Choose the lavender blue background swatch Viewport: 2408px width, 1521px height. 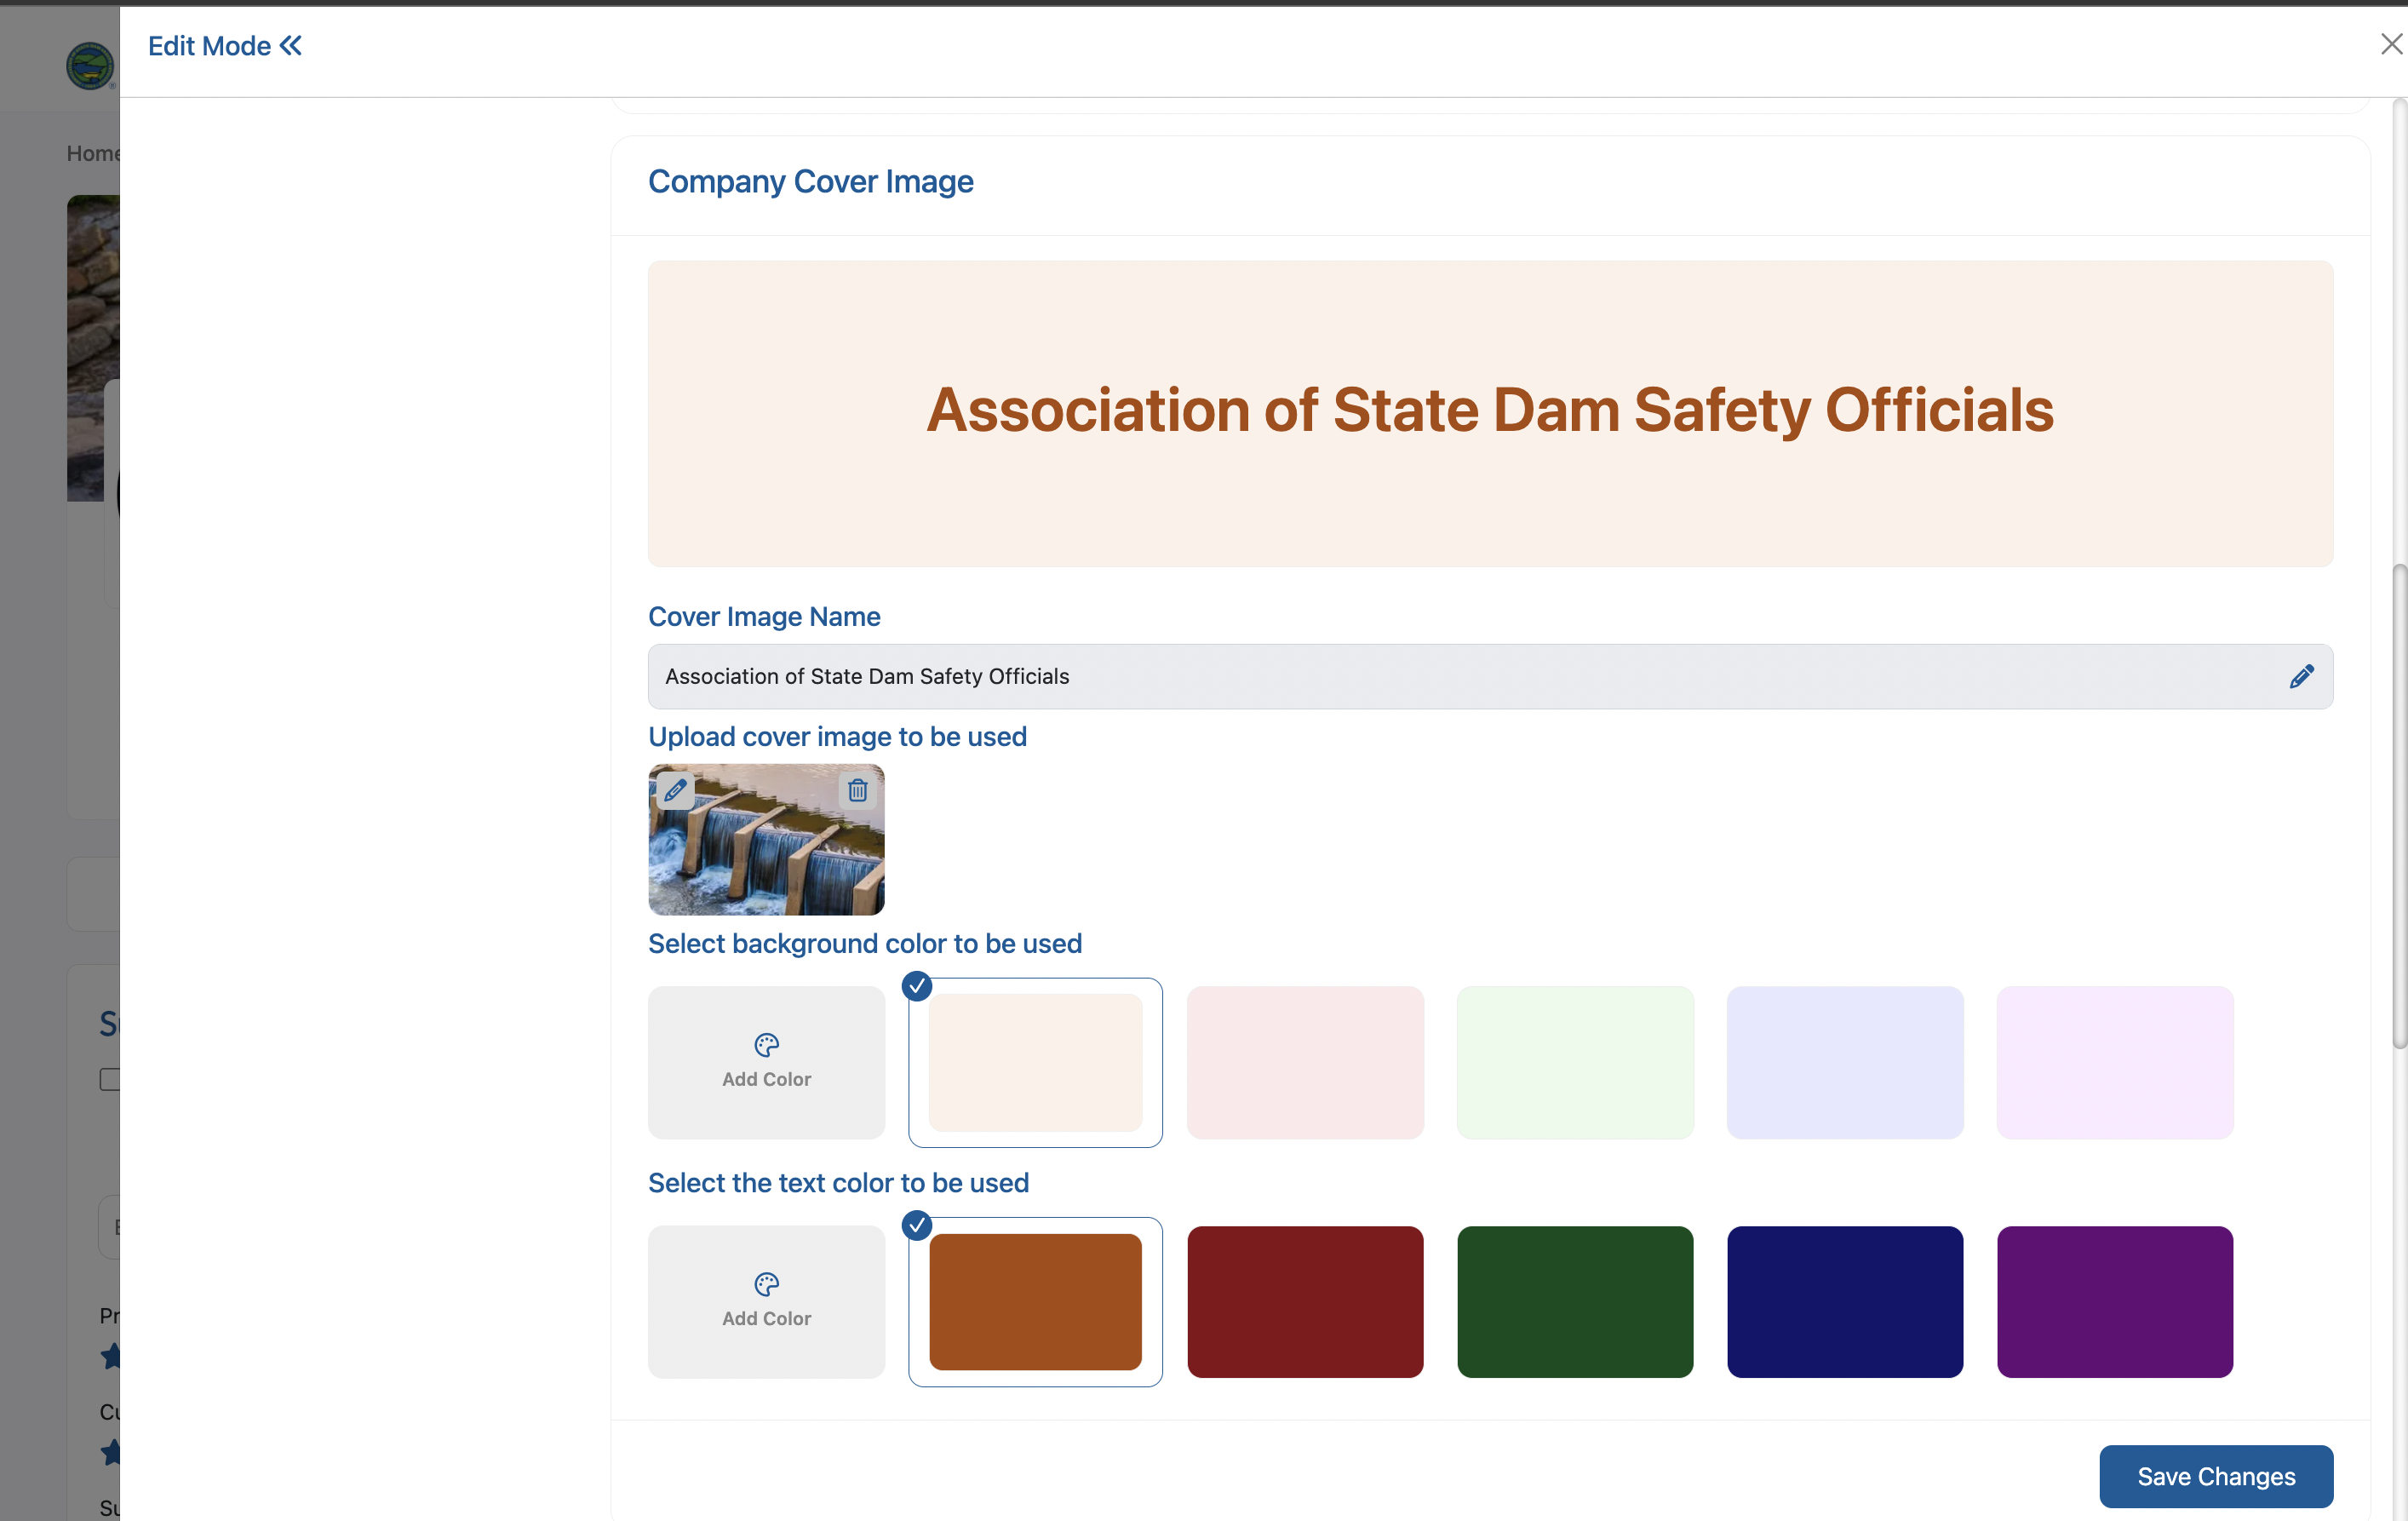tap(1844, 1062)
